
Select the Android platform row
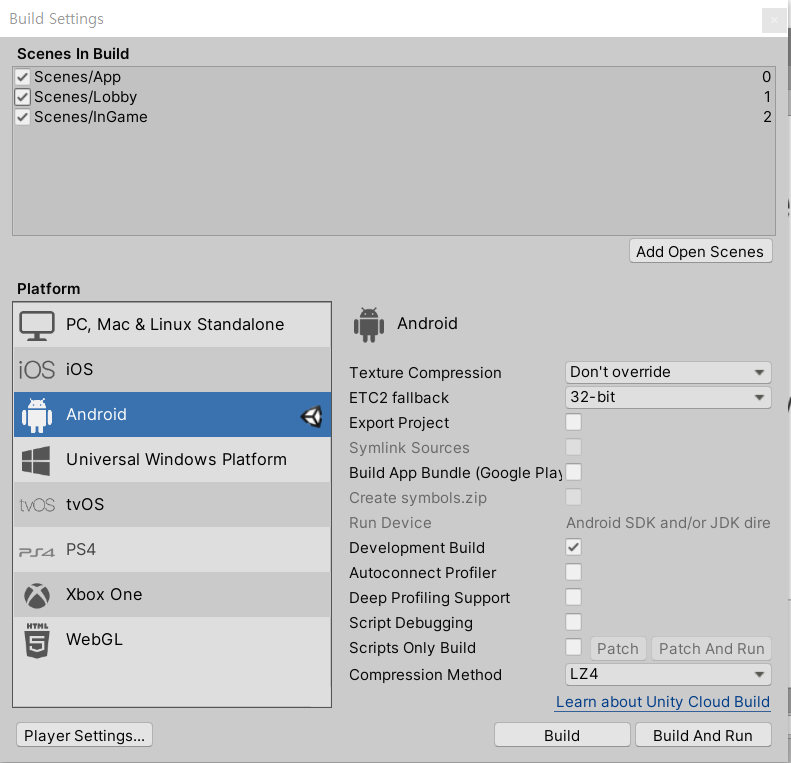(x=172, y=415)
